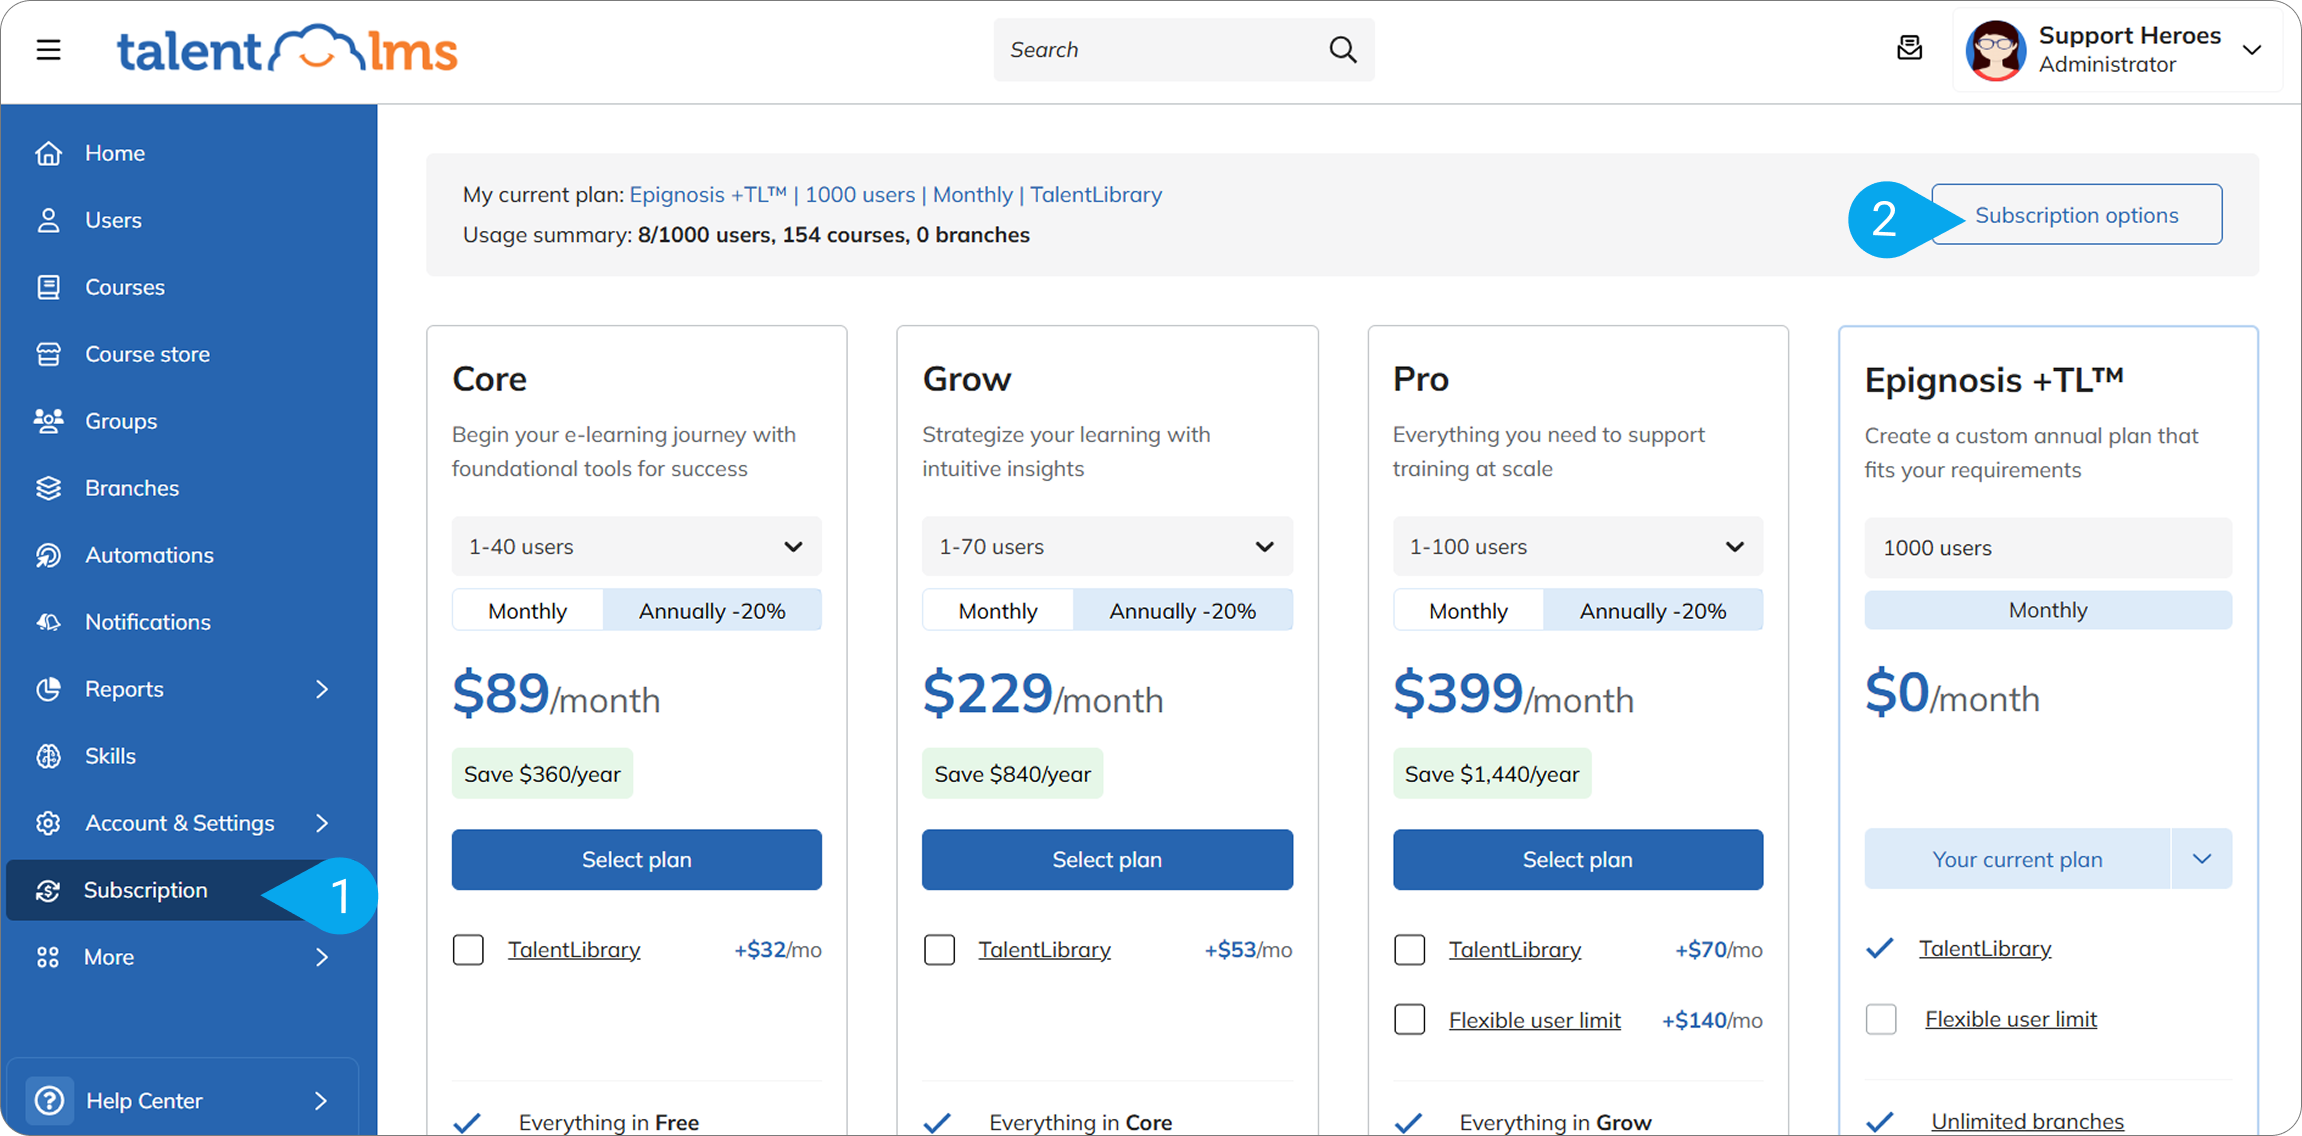Screen dimensions: 2302x1136
Task: Click the Your current plan button
Action: [2017, 859]
